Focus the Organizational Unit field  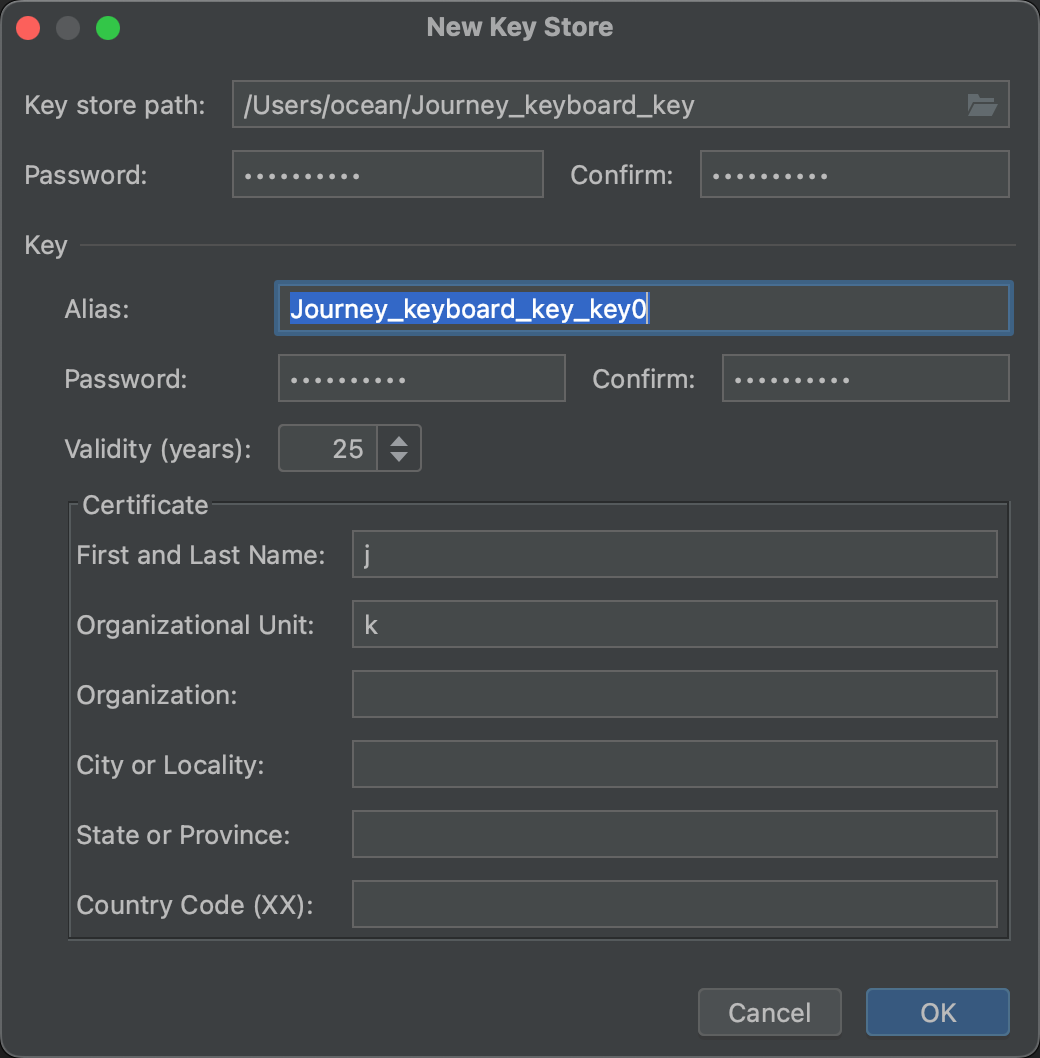click(x=674, y=625)
